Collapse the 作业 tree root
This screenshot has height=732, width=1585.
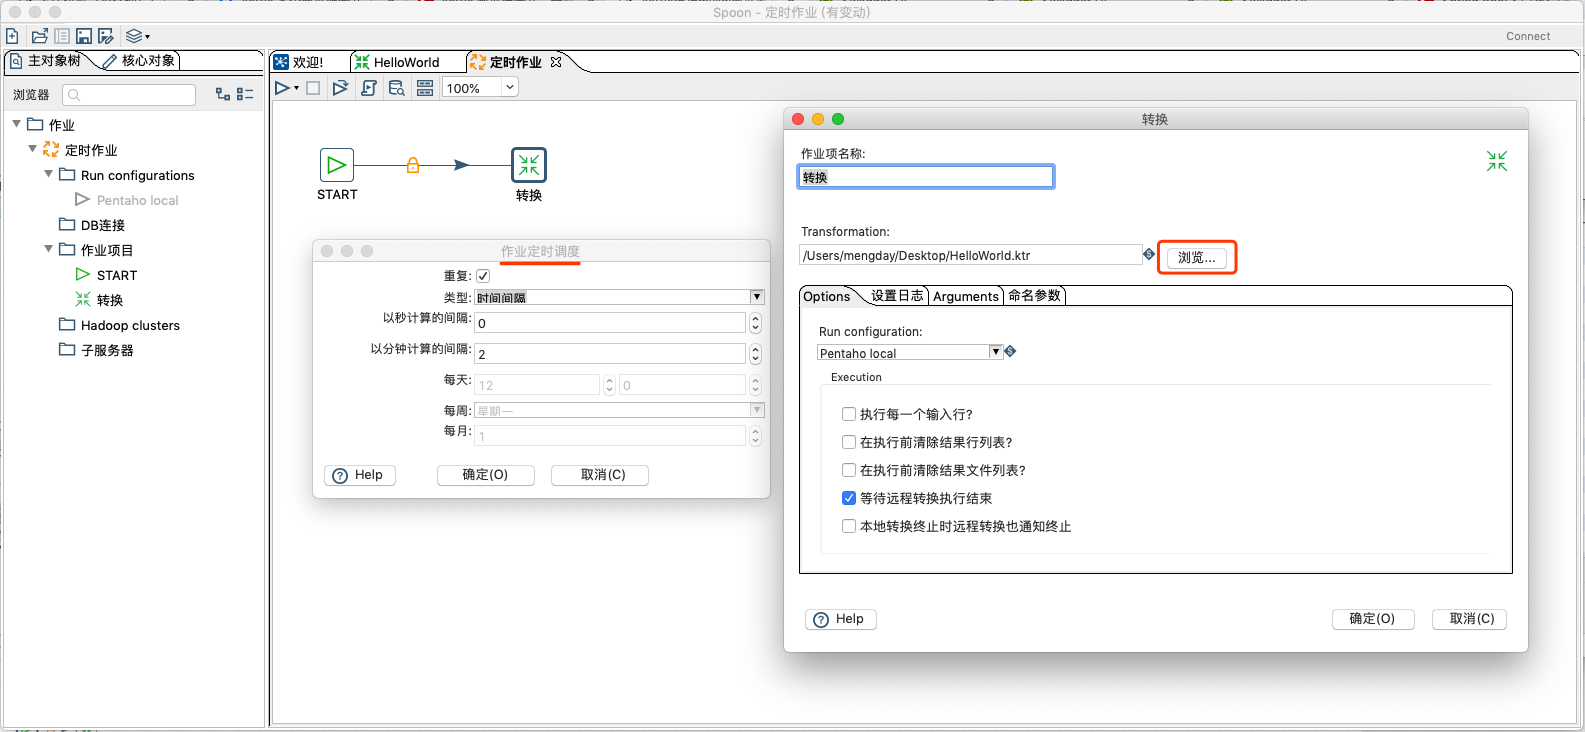(16, 124)
